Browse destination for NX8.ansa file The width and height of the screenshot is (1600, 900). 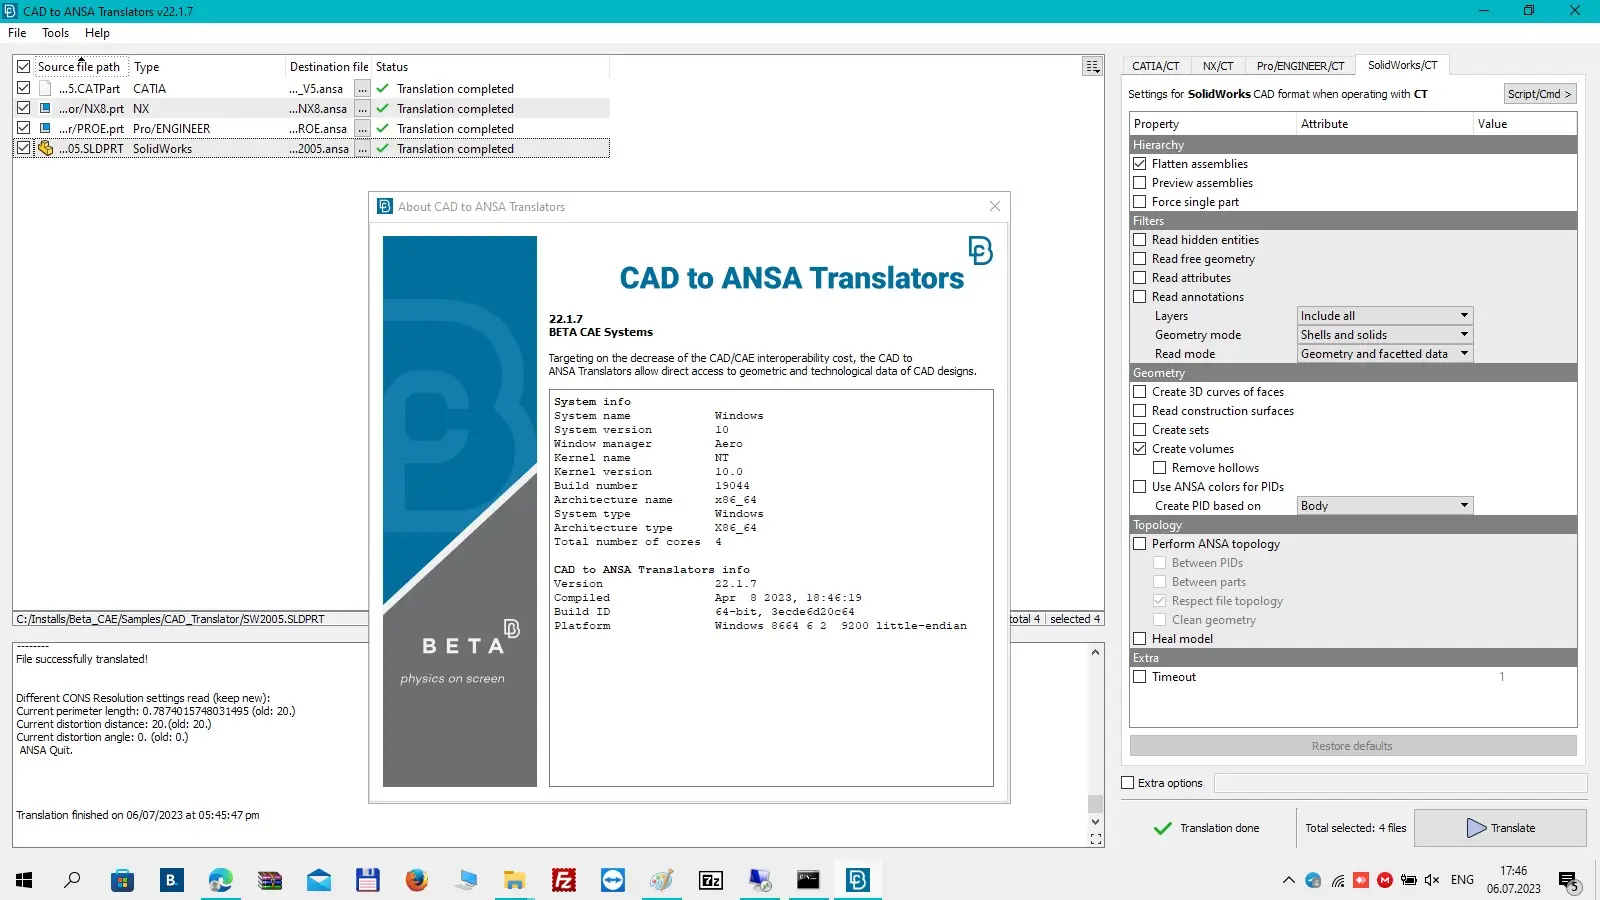[362, 108]
